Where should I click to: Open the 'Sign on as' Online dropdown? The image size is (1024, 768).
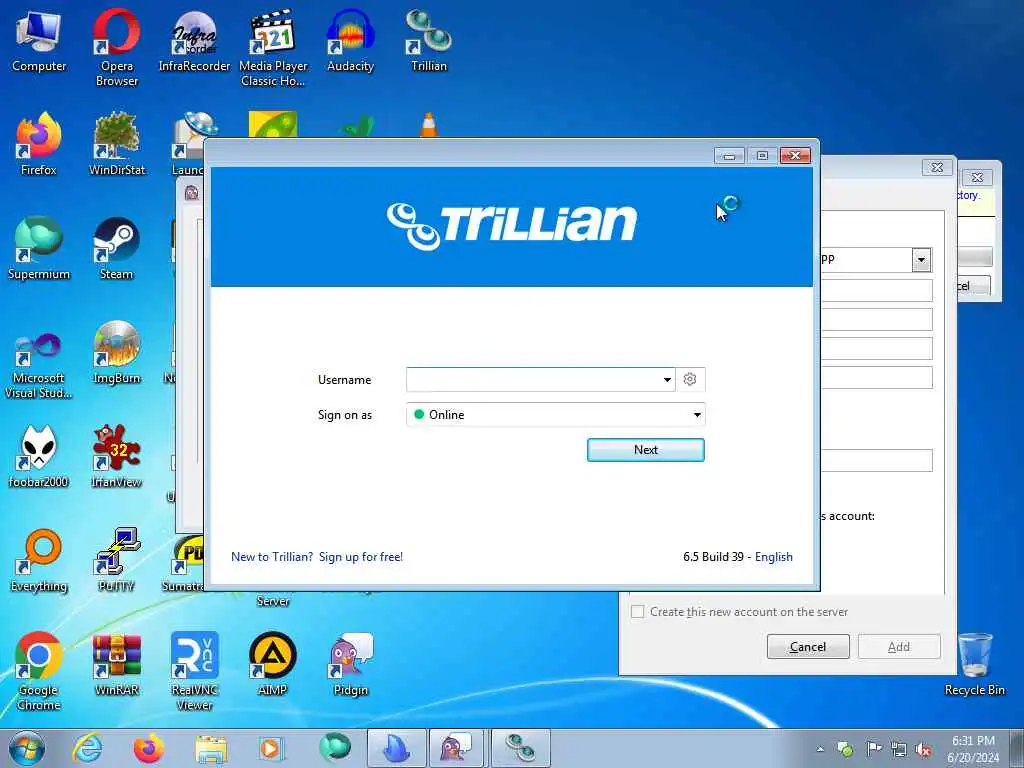click(556, 415)
